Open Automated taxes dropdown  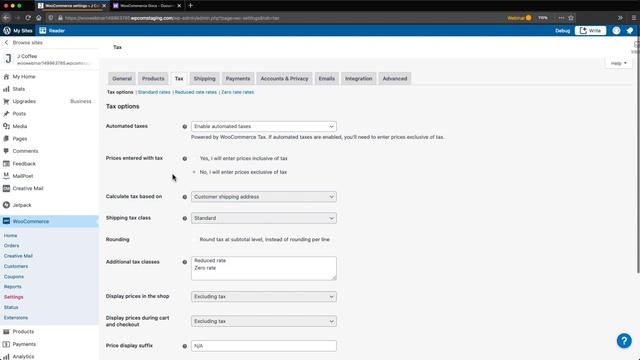pos(264,127)
